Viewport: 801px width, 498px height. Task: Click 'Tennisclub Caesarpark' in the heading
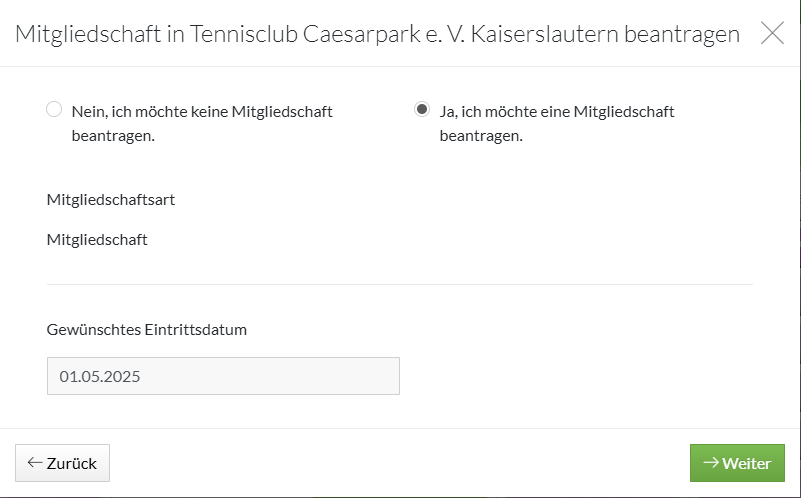point(305,34)
